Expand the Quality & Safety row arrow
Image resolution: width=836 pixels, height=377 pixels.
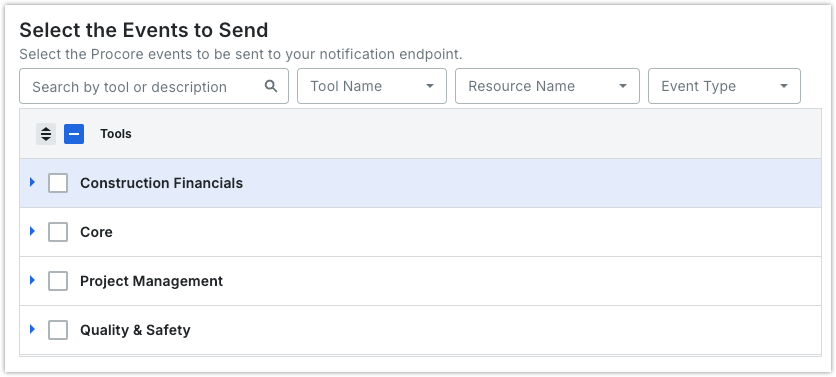pyautogui.click(x=33, y=330)
